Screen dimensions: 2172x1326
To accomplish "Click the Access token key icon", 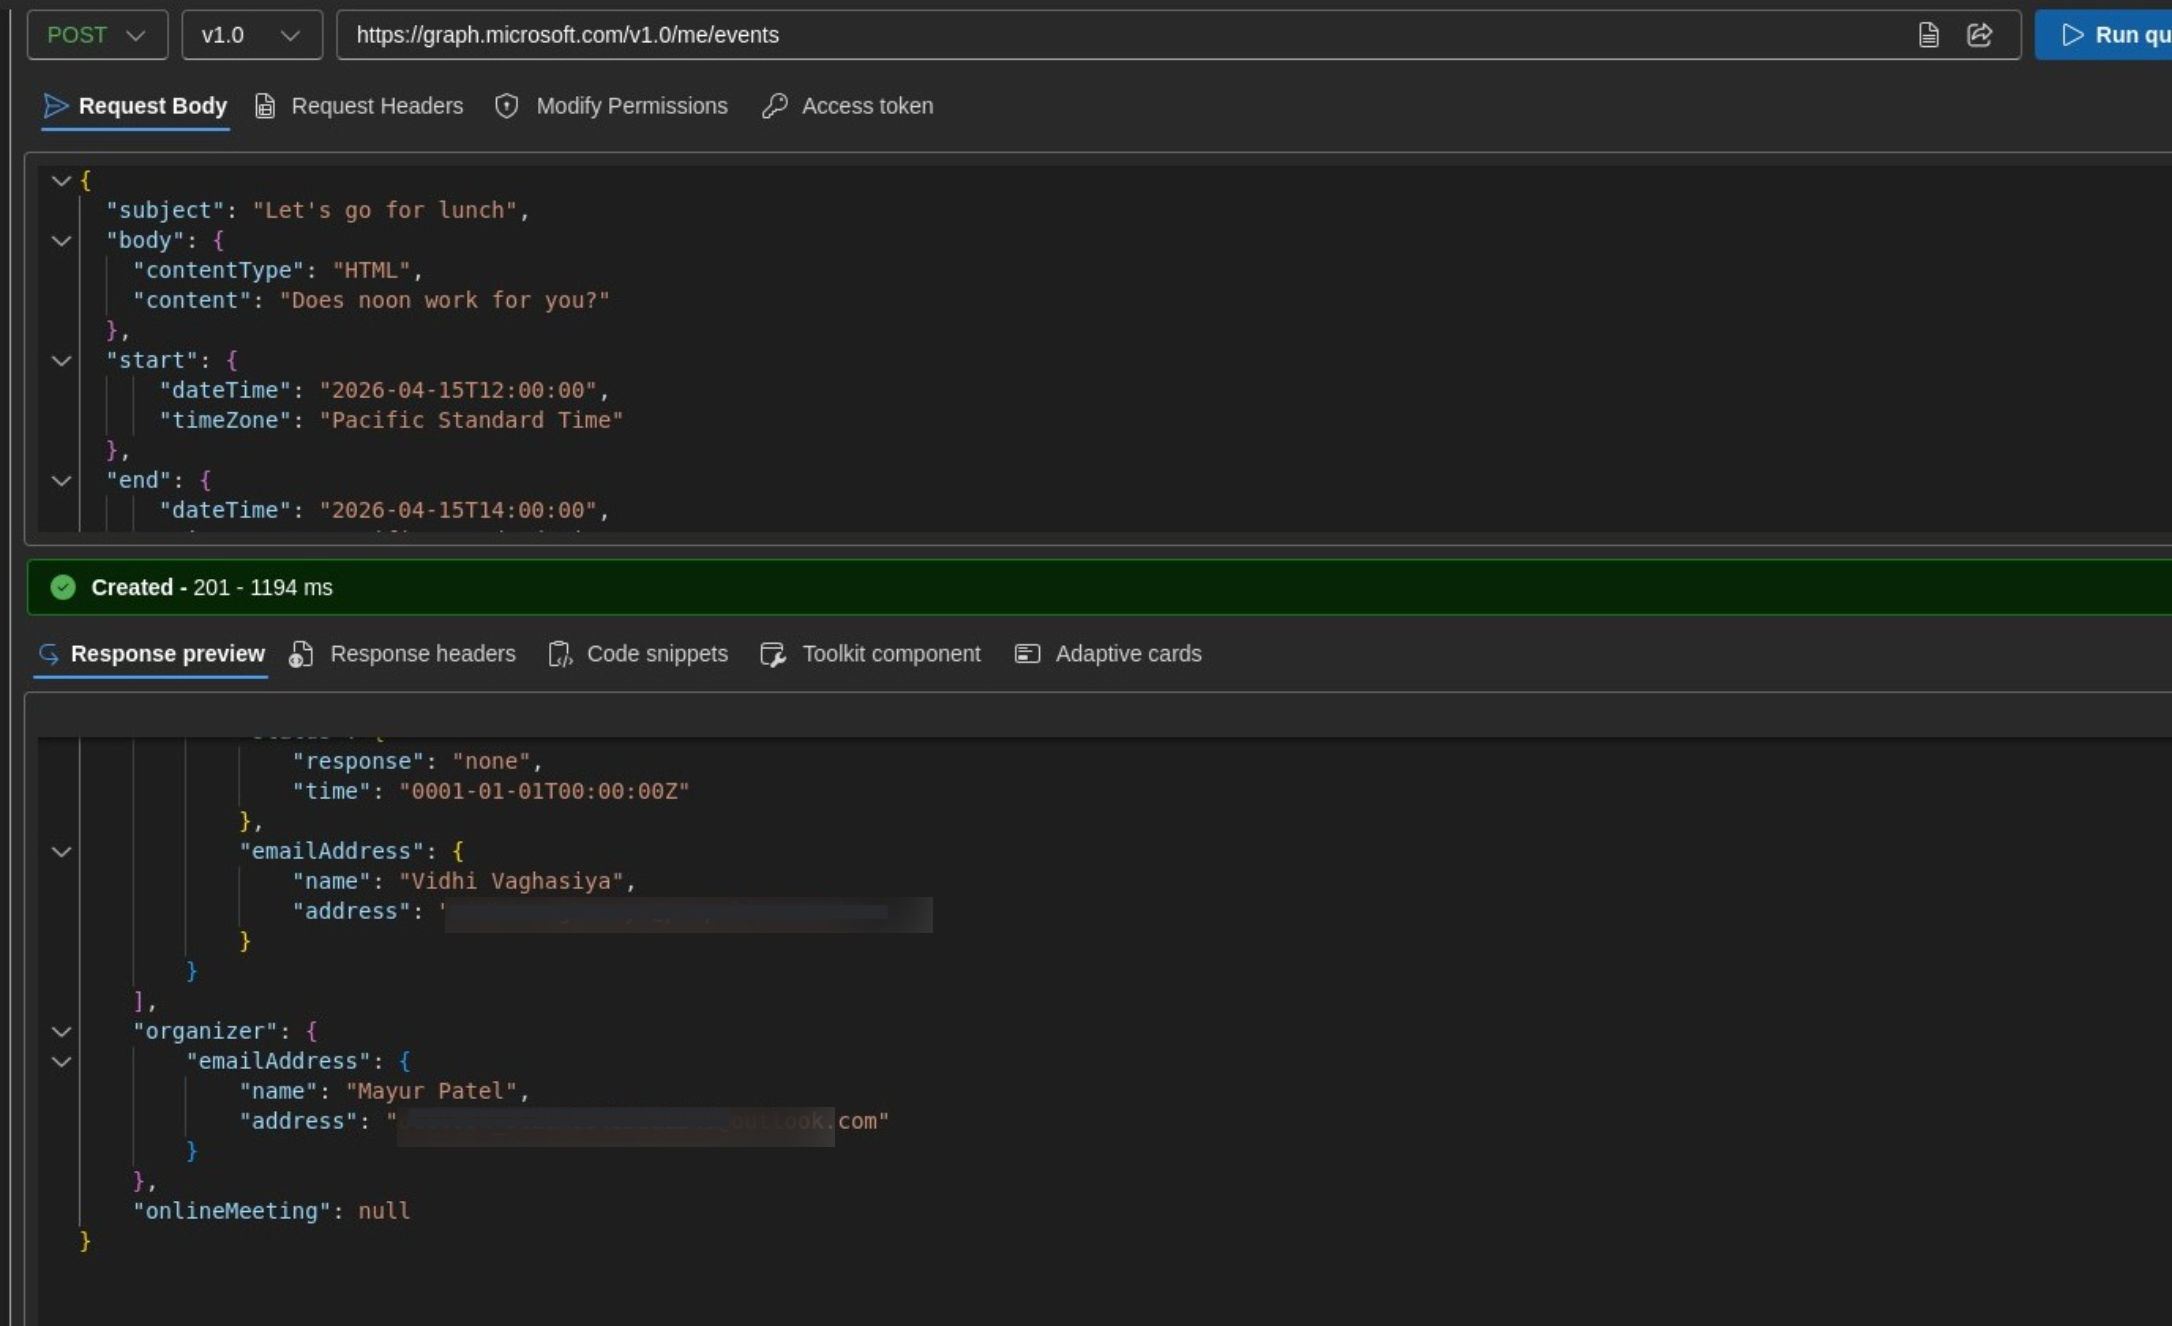I will point(775,106).
